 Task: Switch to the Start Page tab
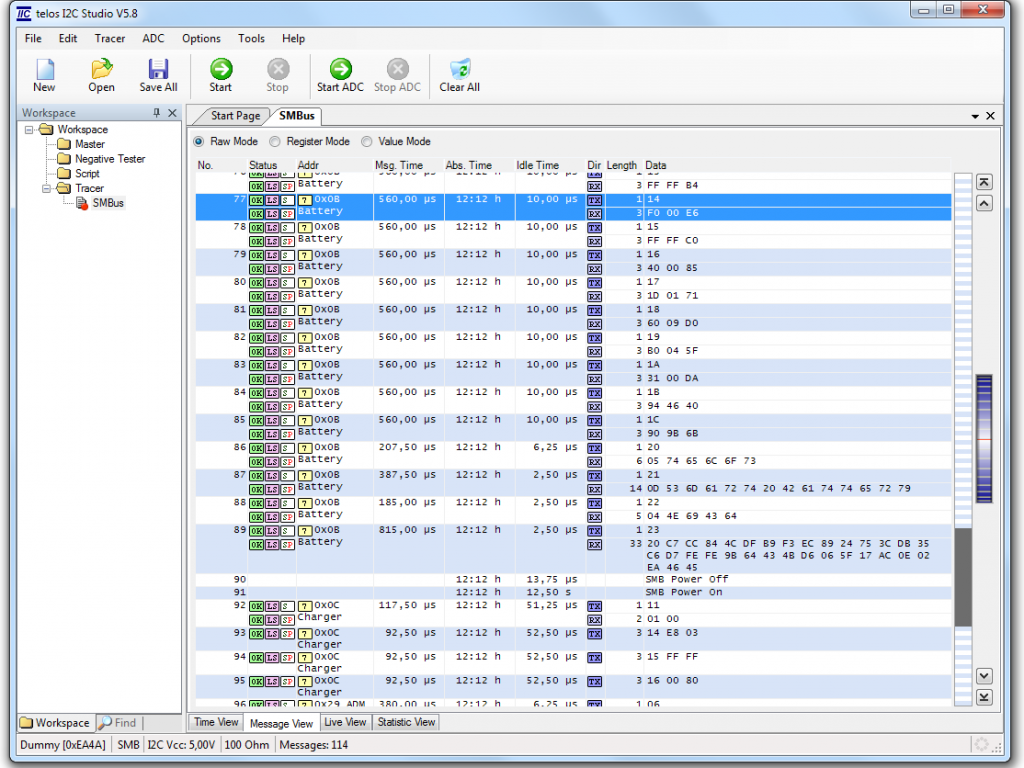pyautogui.click(x=235, y=116)
